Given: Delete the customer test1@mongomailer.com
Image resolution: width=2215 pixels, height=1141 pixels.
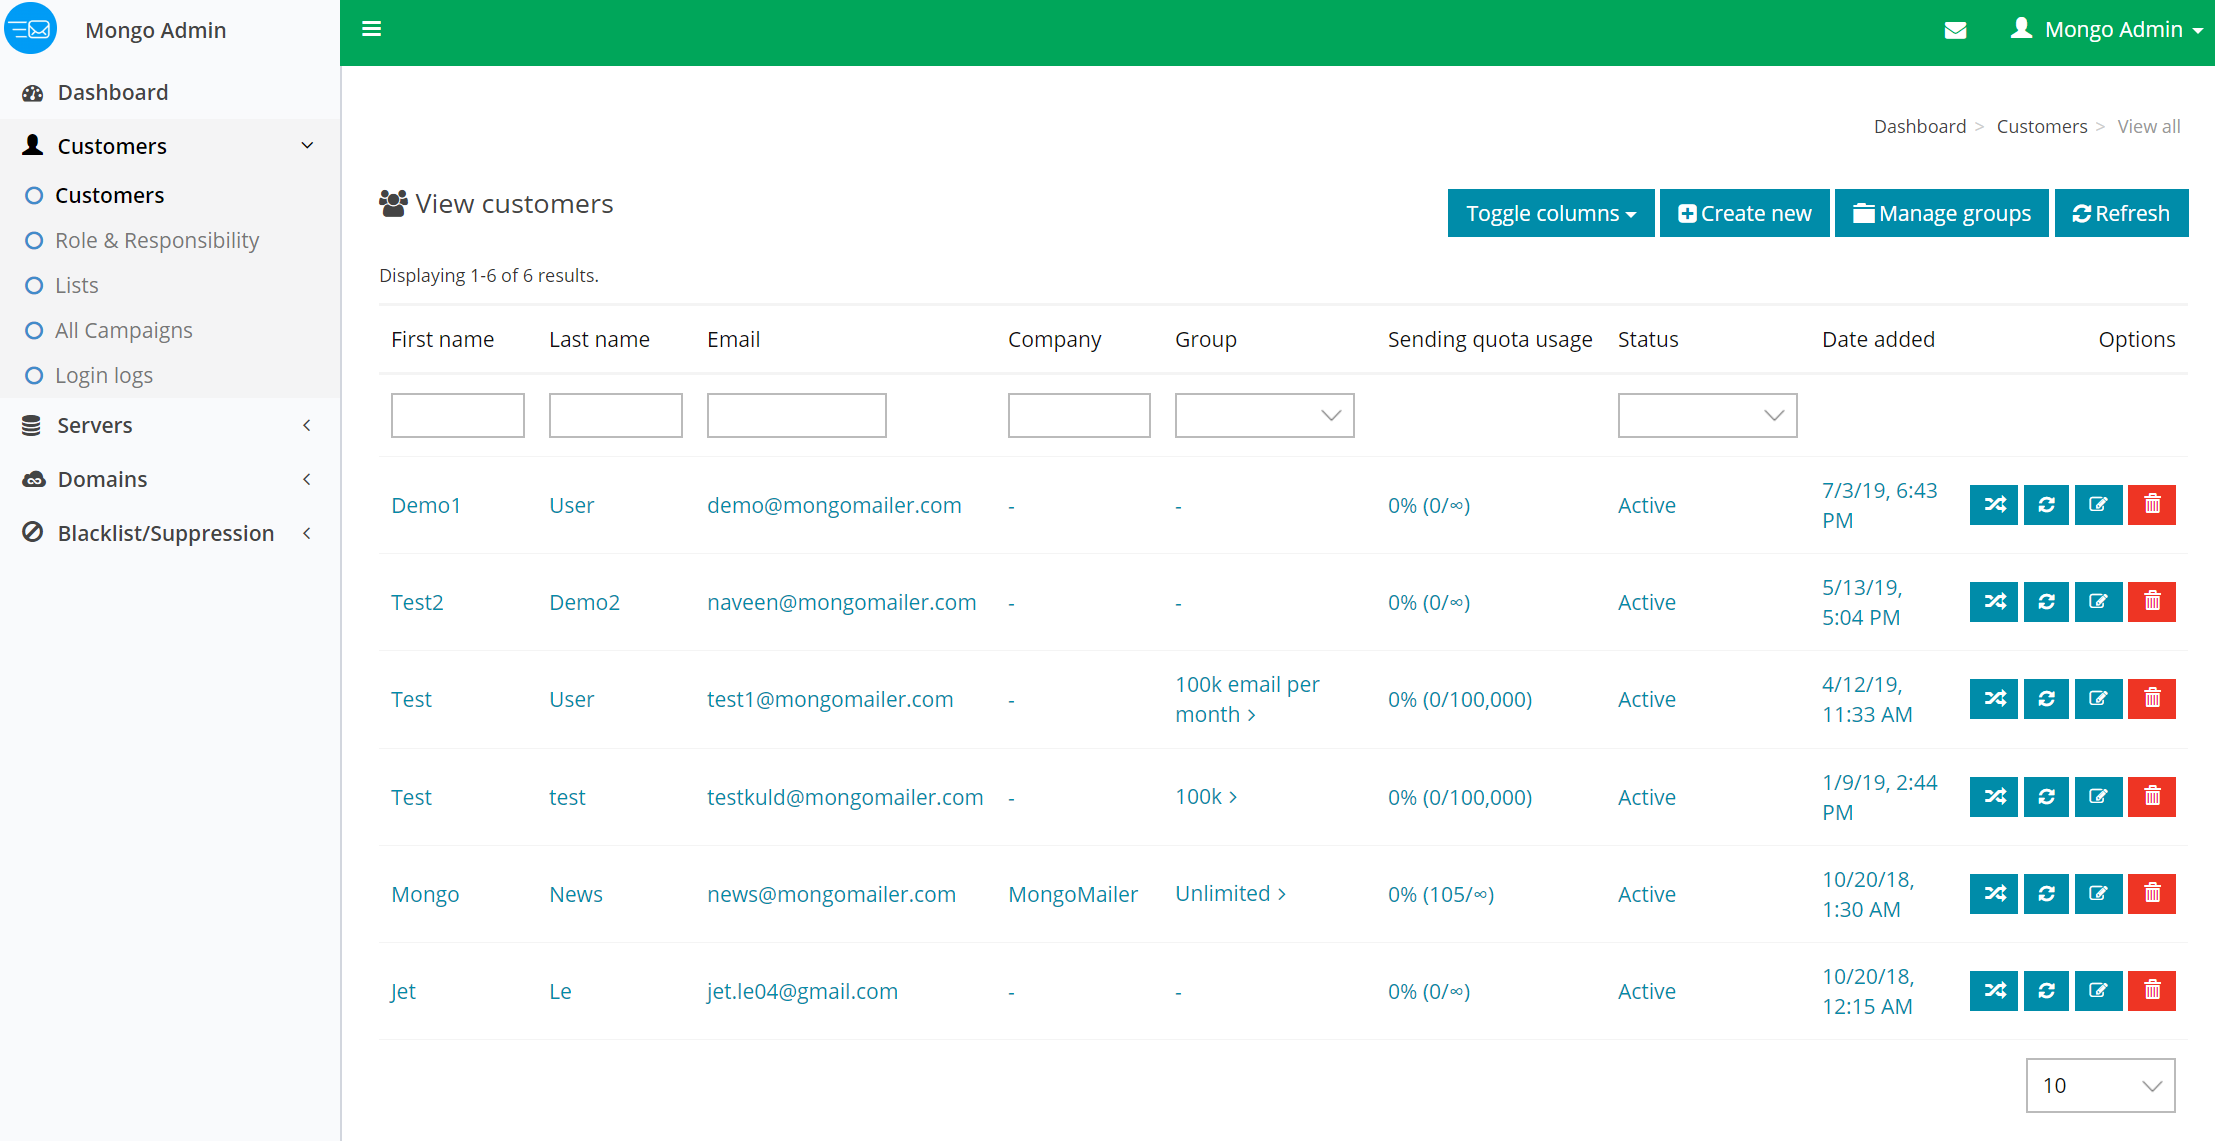Looking at the screenshot, I should 2152,699.
